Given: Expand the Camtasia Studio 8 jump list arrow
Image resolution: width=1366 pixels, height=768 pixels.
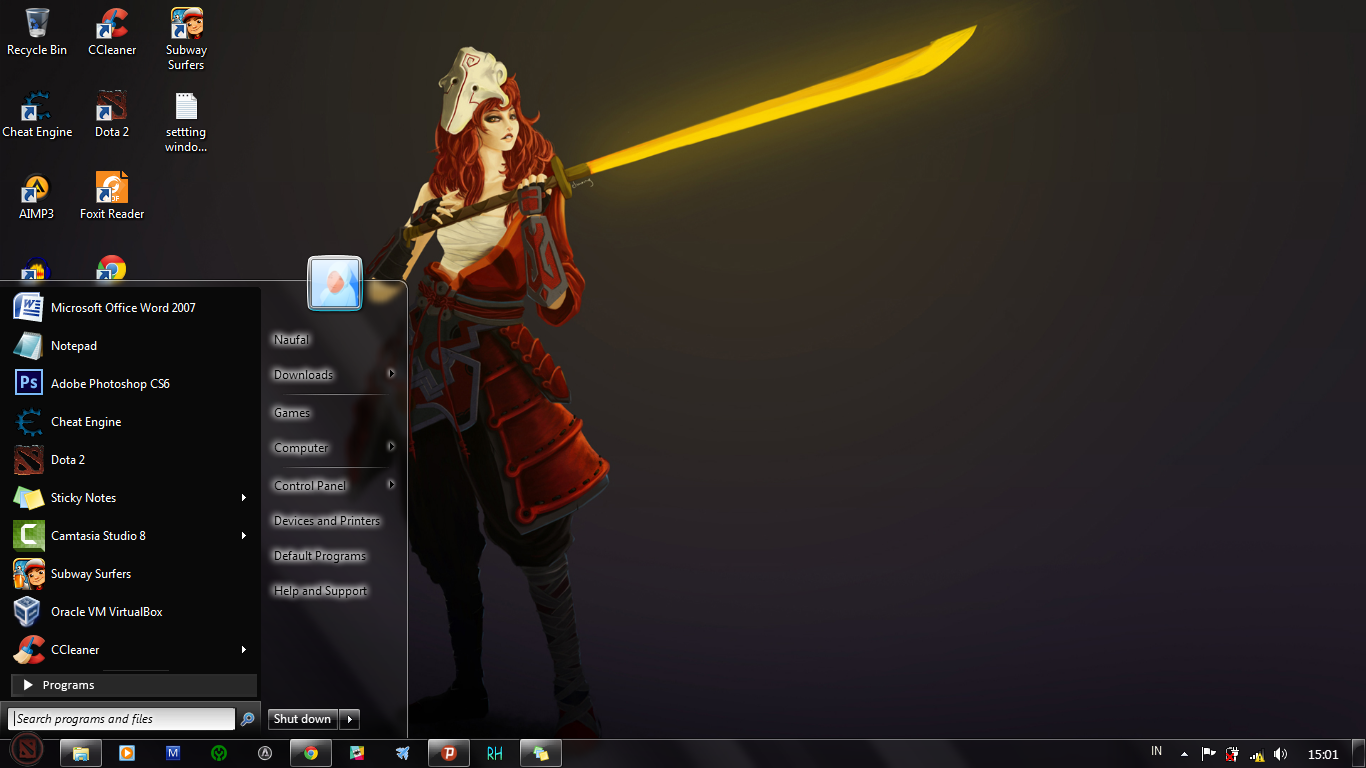Looking at the screenshot, I should pyautogui.click(x=243, y=535).
